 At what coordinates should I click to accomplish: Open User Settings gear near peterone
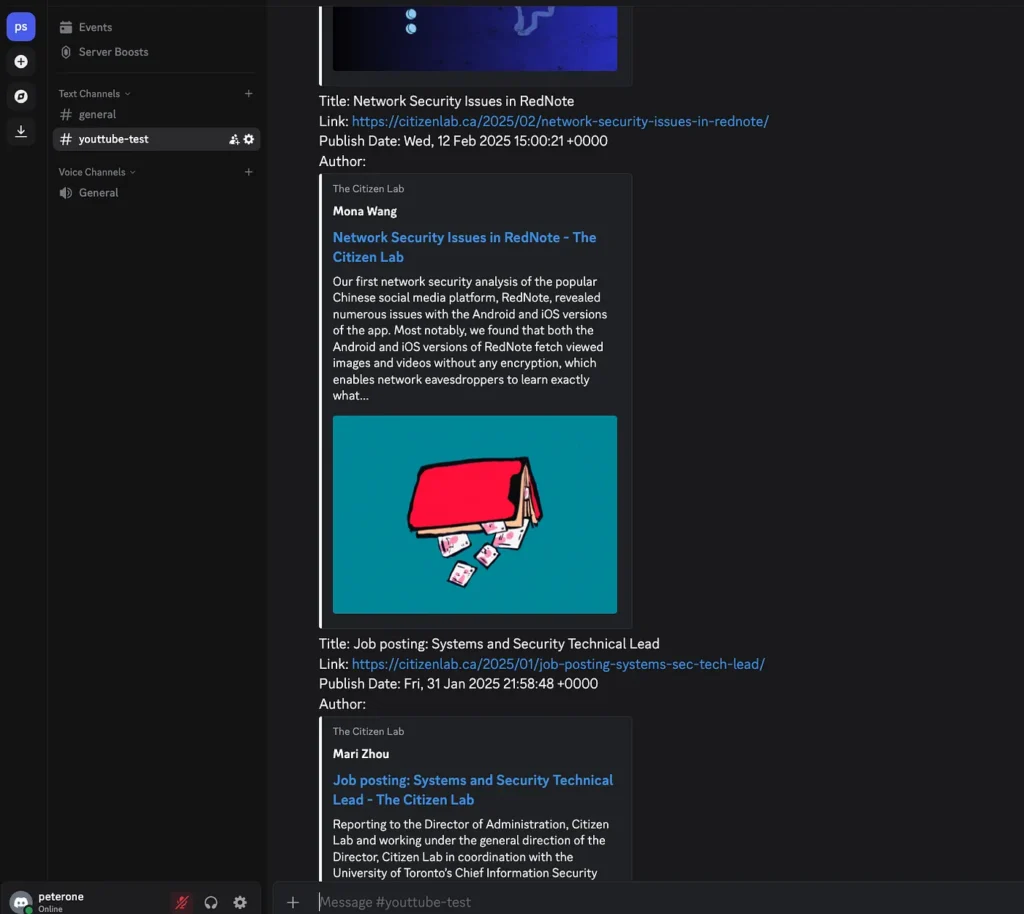click(240, 902)
